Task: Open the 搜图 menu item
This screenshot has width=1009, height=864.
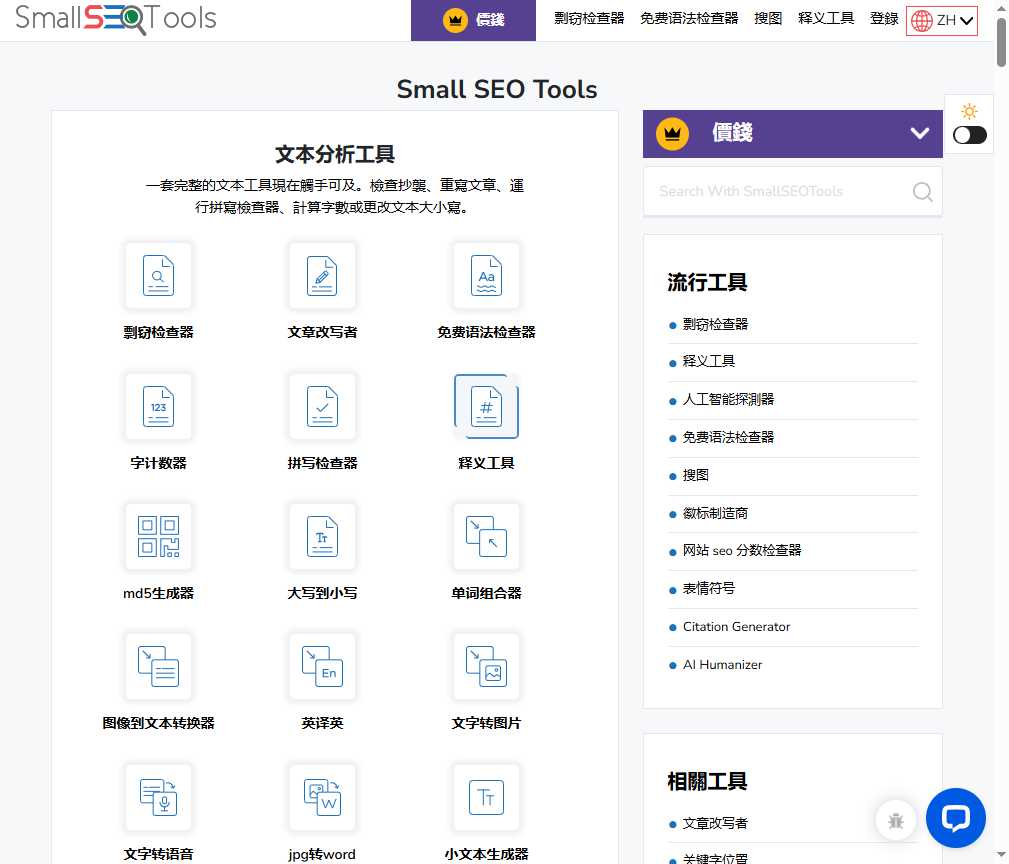Action: tap(767, 18)
